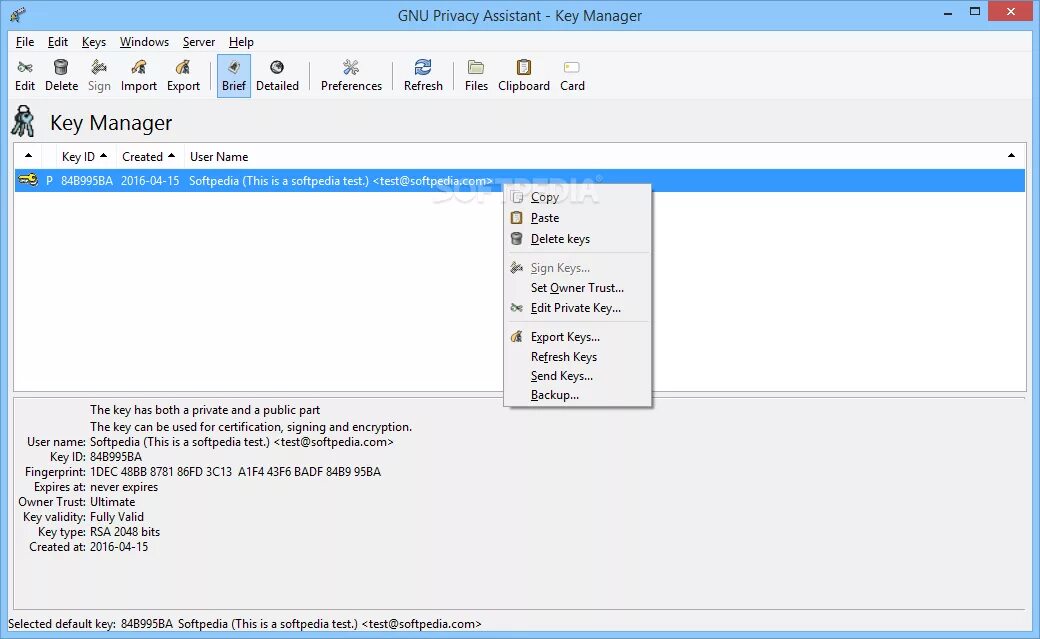Select the Softpedia user name in key row
Screen dimensions: 1040x639
point(341,180)
